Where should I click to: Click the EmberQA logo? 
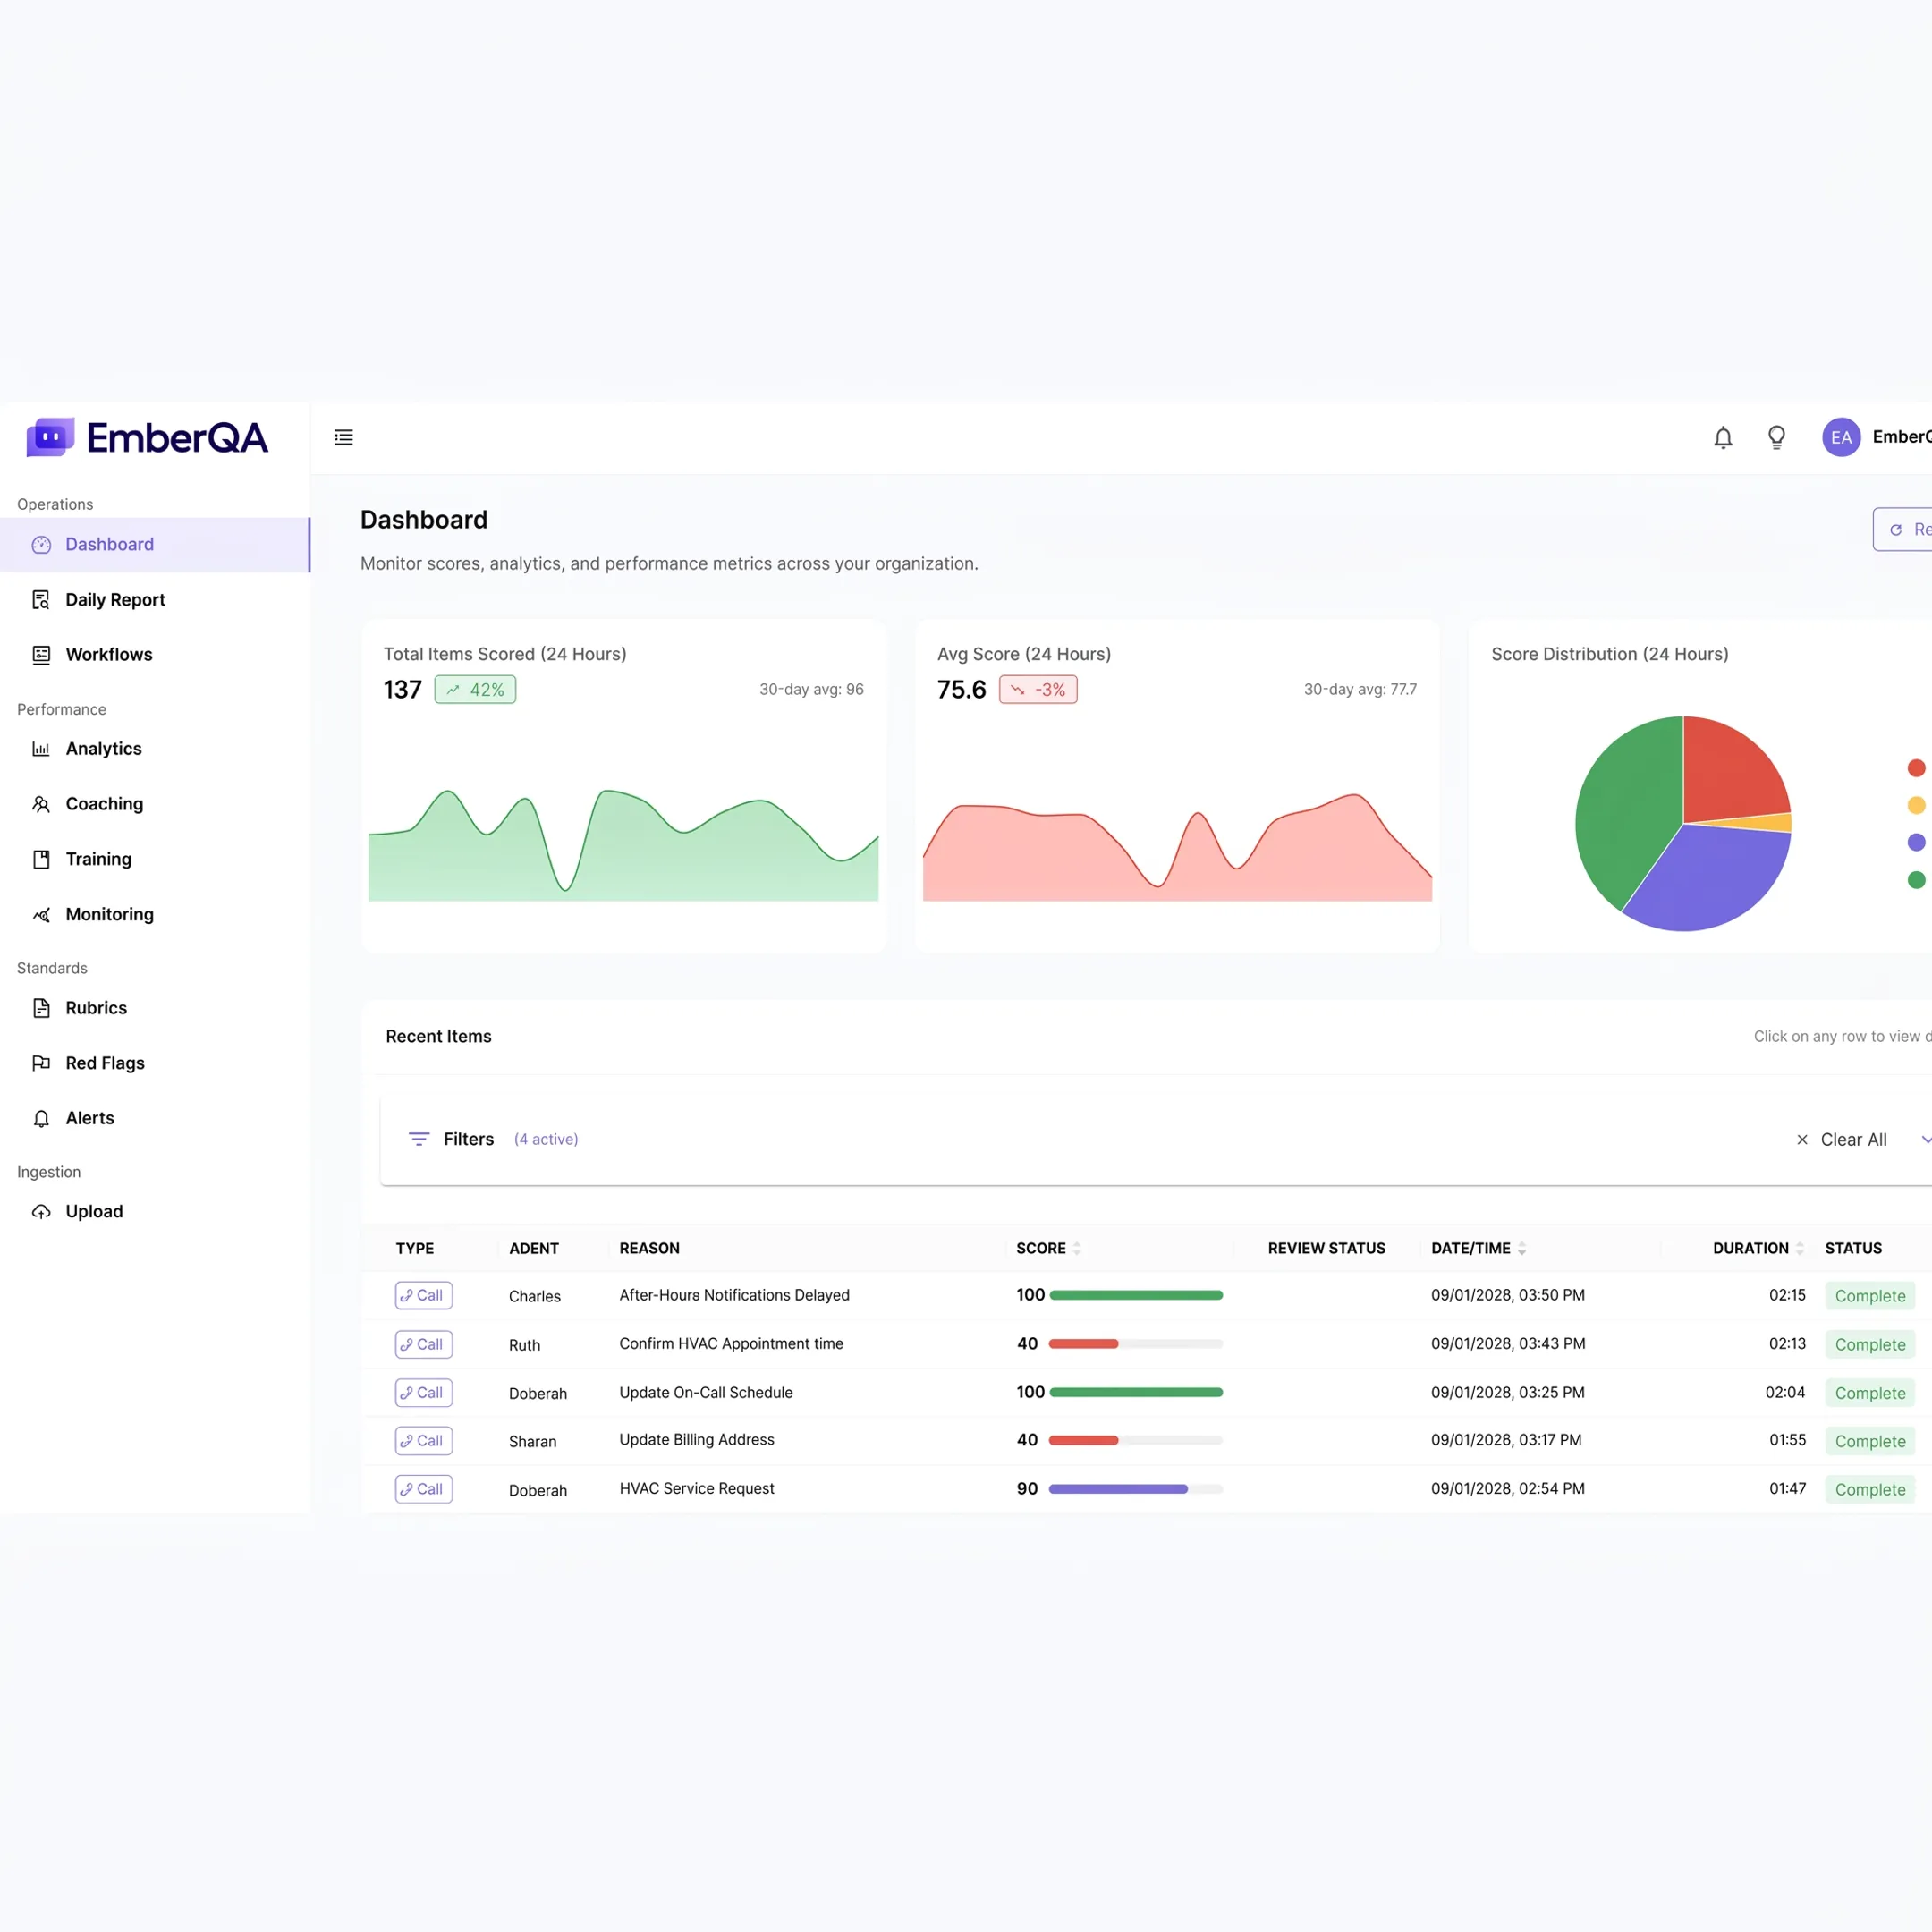[x=147, y=437]
